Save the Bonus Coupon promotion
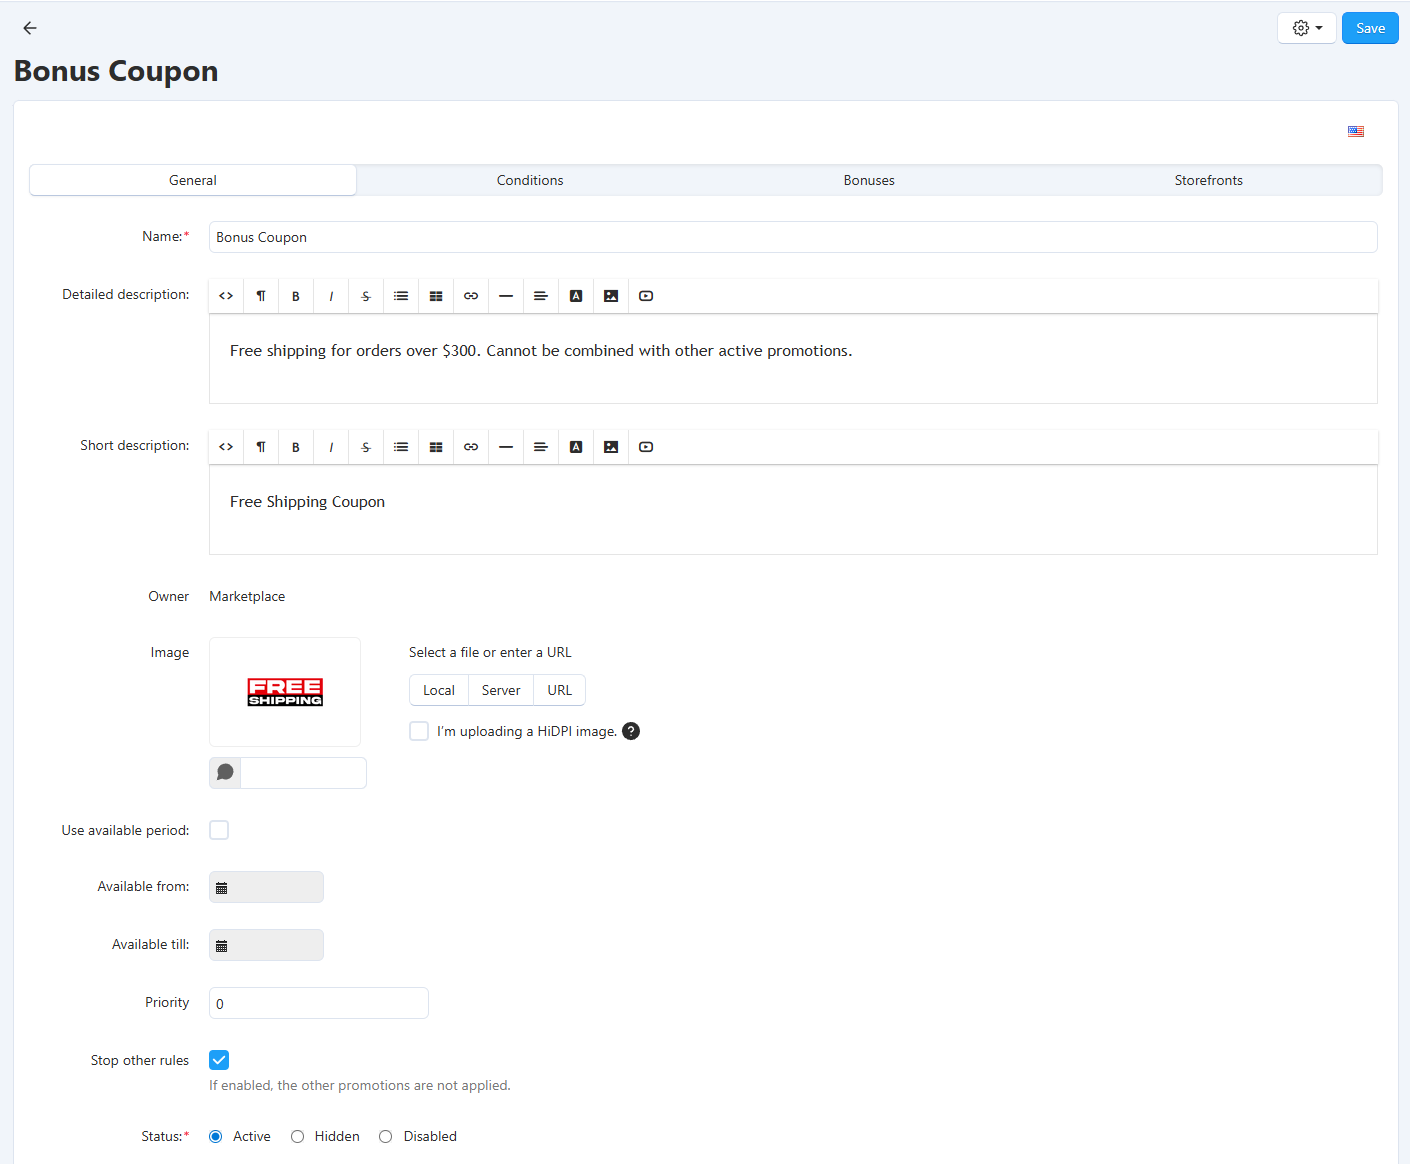Viewport: 1410px width, 1164px height. click(x=1370, y=28)
